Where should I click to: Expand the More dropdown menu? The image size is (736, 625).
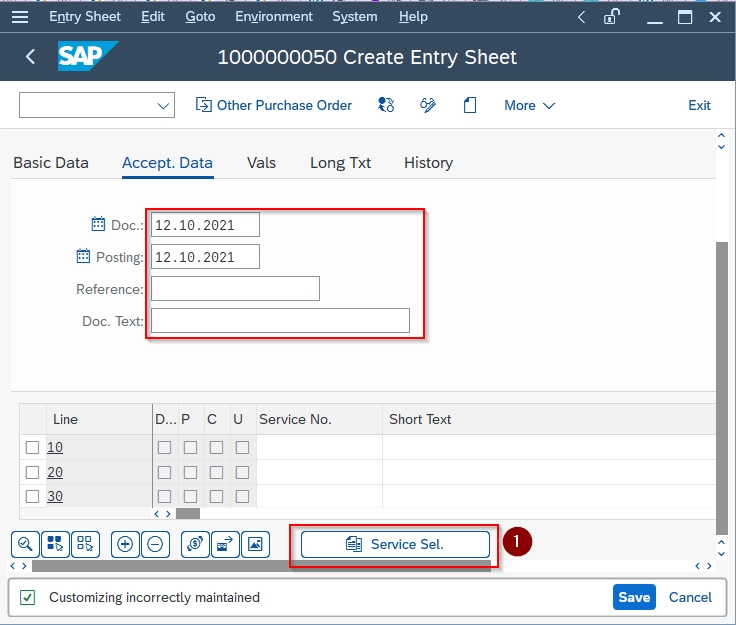[529, 105]
